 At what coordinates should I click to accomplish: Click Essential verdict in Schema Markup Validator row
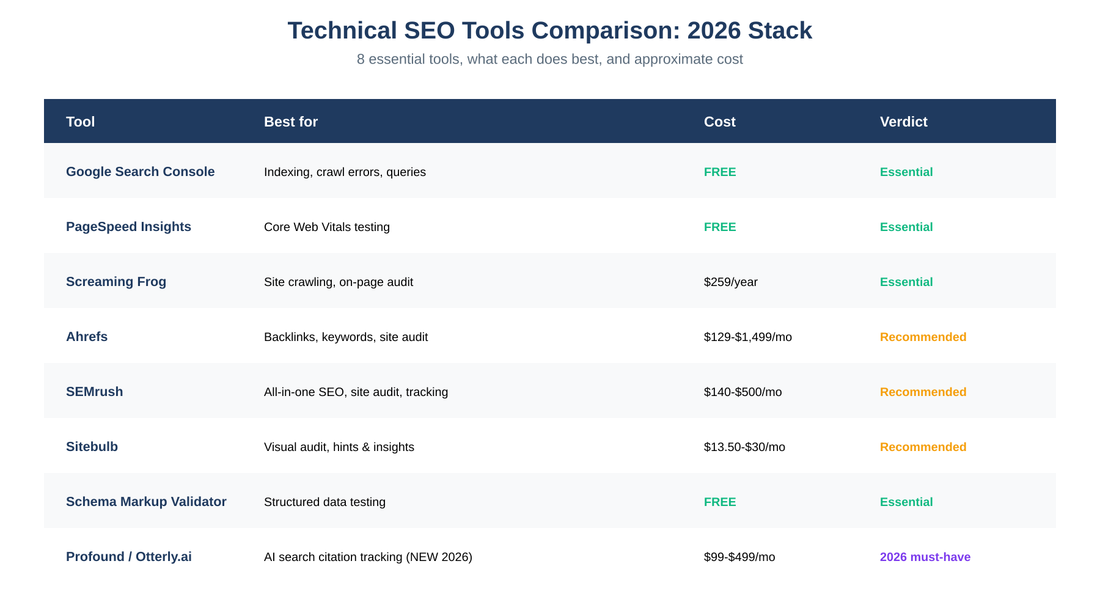coord(906,502)
